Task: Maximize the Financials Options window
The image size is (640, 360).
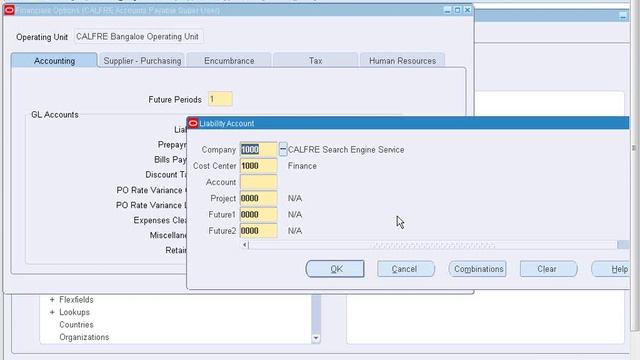Action: click(x=458, y=10)
